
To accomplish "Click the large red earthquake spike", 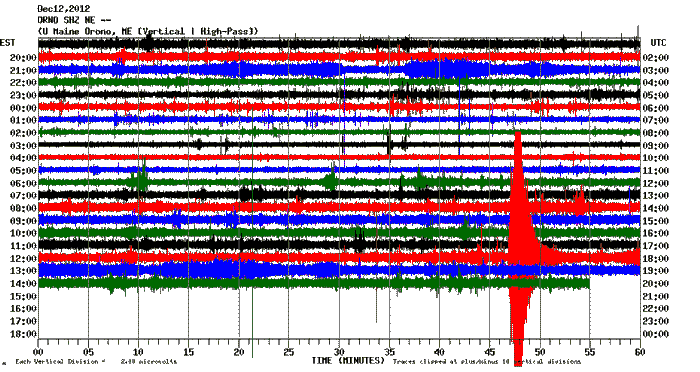I will 518,250.
